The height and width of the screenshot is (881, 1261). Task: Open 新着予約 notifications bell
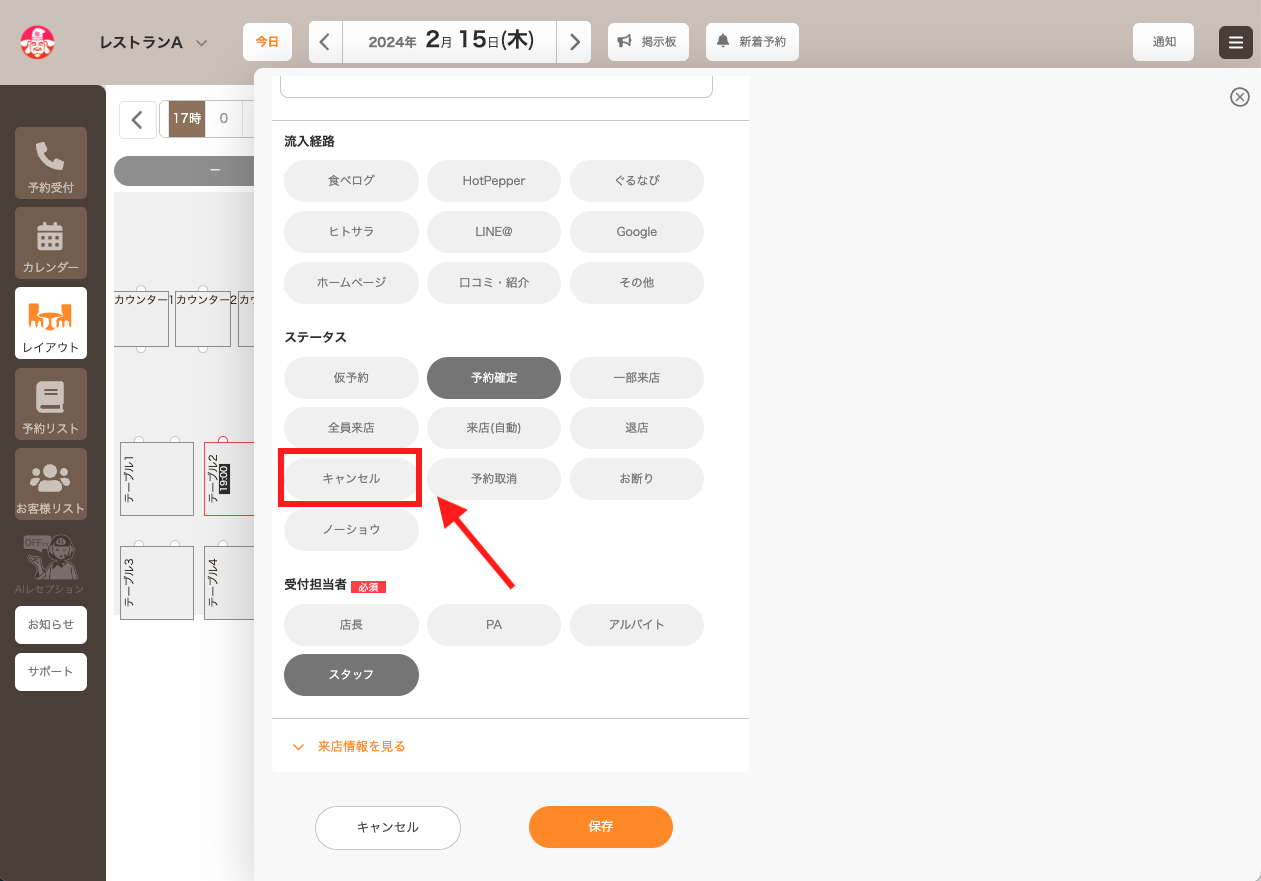[752, 42]
